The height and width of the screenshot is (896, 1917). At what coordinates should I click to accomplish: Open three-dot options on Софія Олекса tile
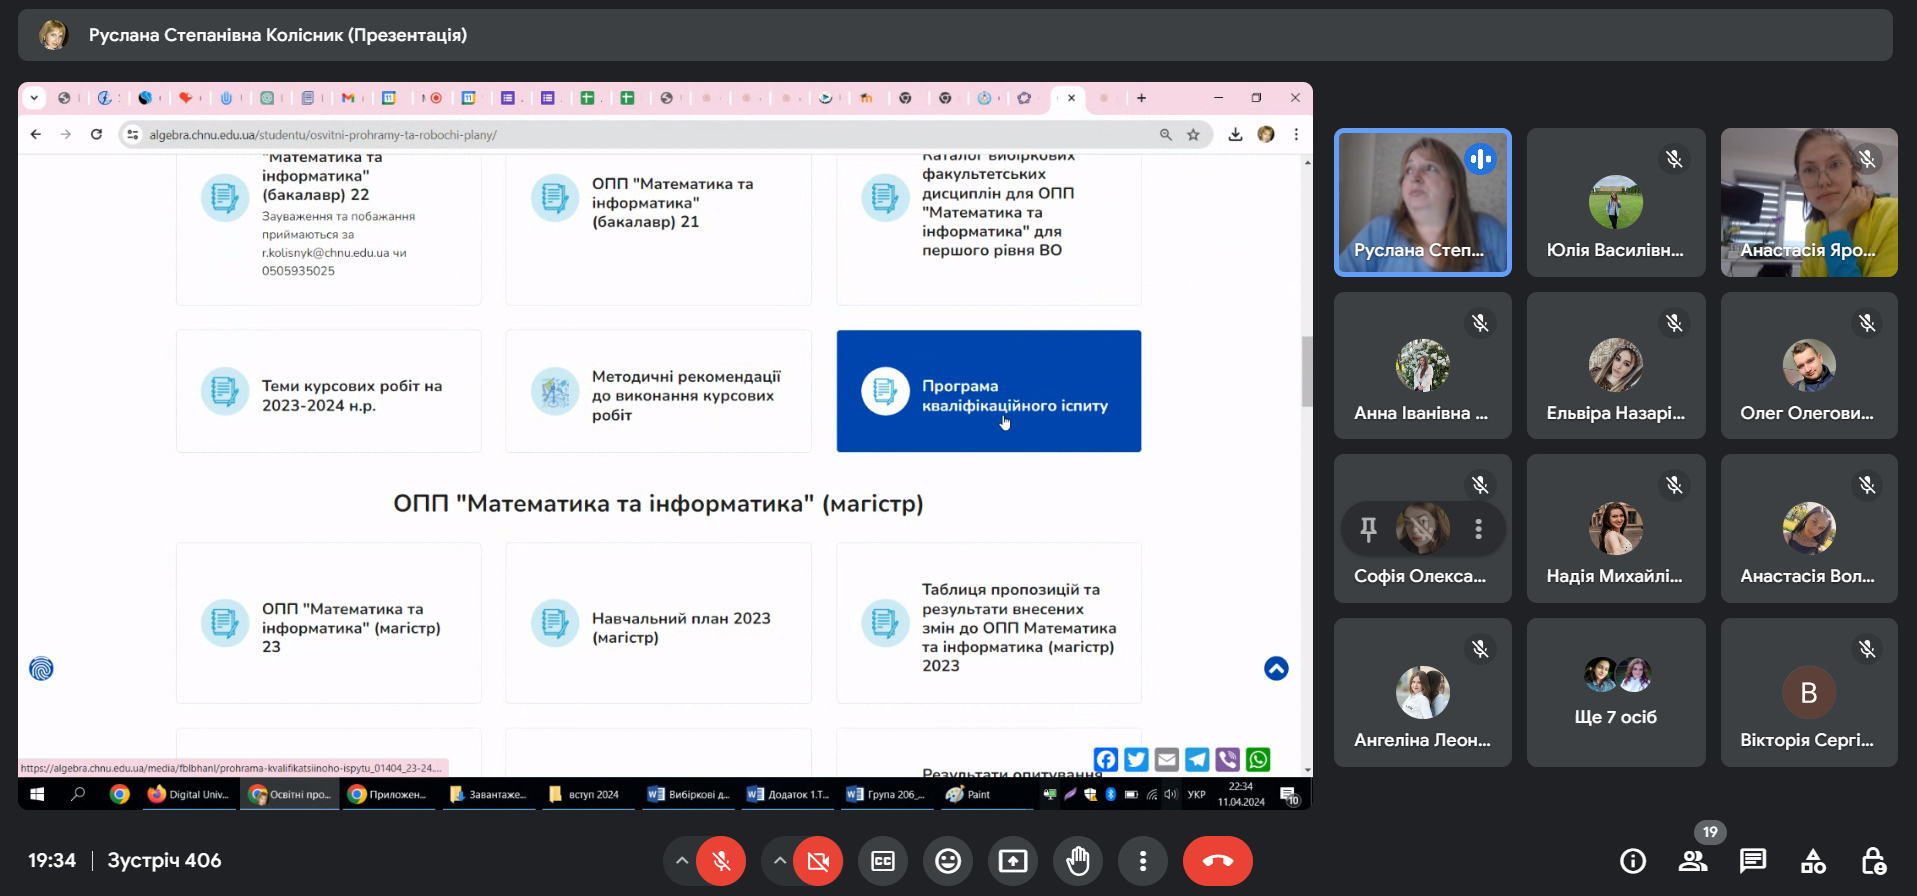tap(1478, 529)
